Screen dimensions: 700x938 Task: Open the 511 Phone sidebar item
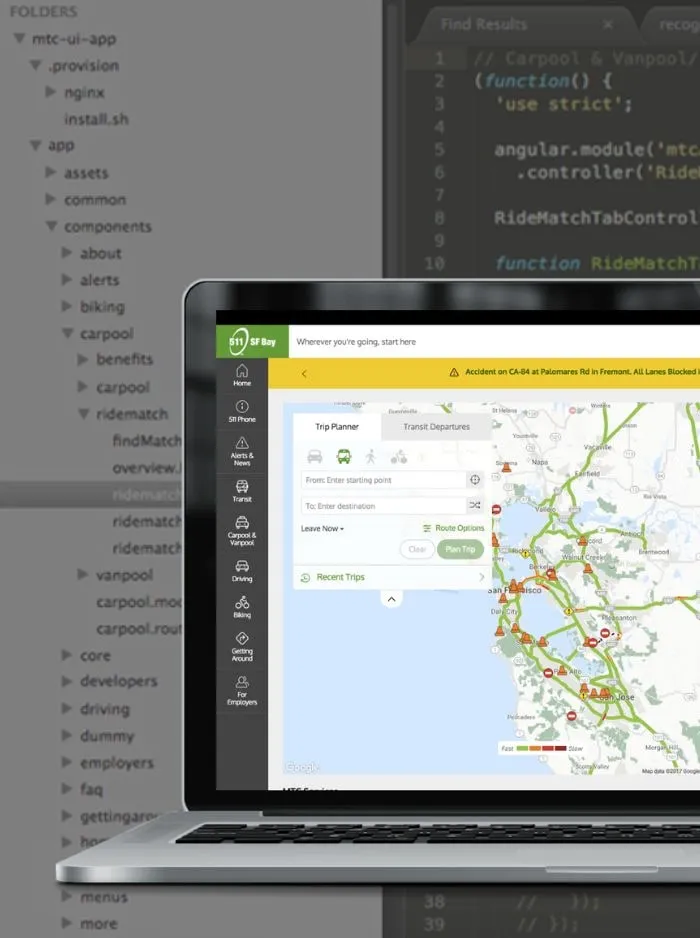pyautogui.click(x=242, y=412)
